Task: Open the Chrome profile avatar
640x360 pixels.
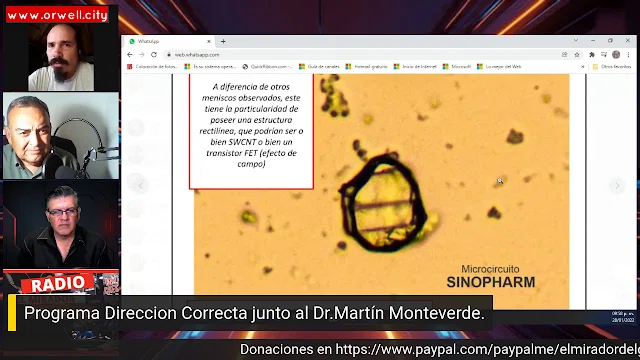Action: [x=616, y=55]
